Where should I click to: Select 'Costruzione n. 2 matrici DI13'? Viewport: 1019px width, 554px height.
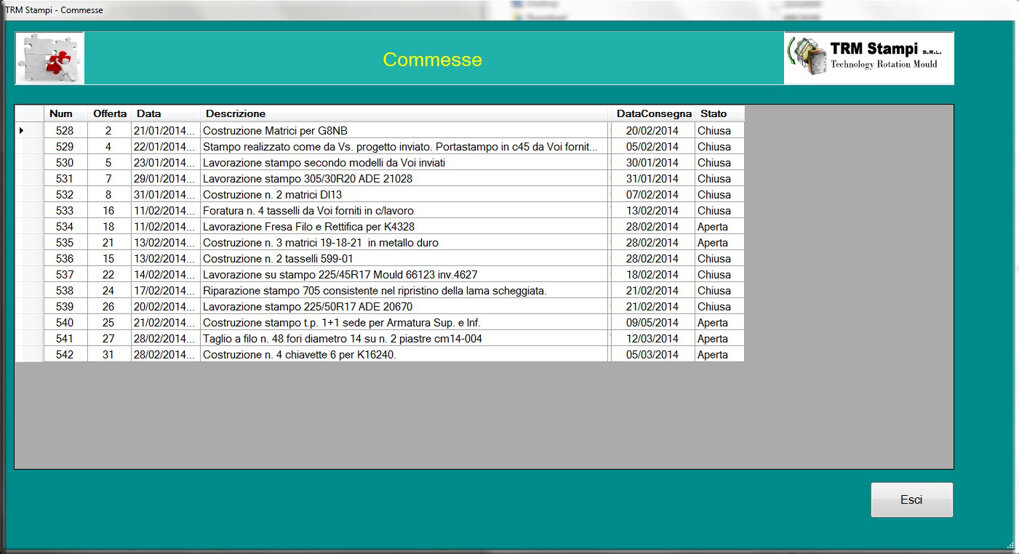(406, 194)
